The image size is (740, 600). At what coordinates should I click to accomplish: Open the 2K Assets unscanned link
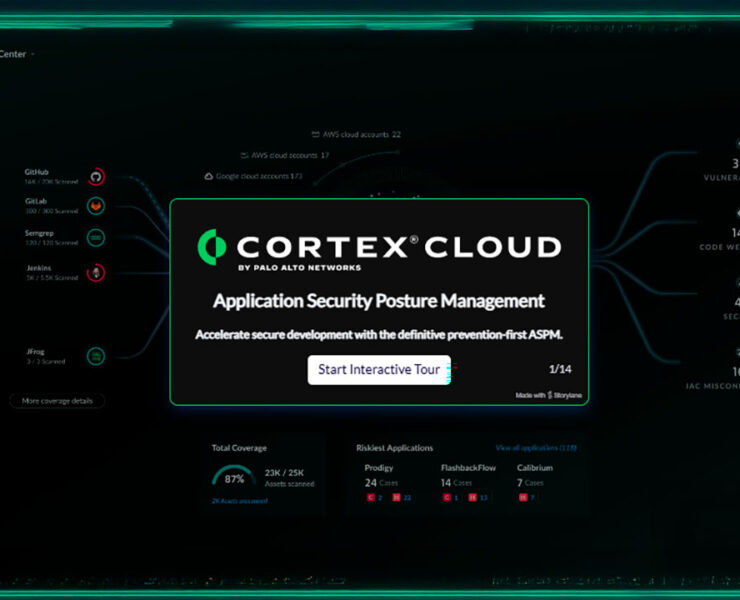pos(240,501)
